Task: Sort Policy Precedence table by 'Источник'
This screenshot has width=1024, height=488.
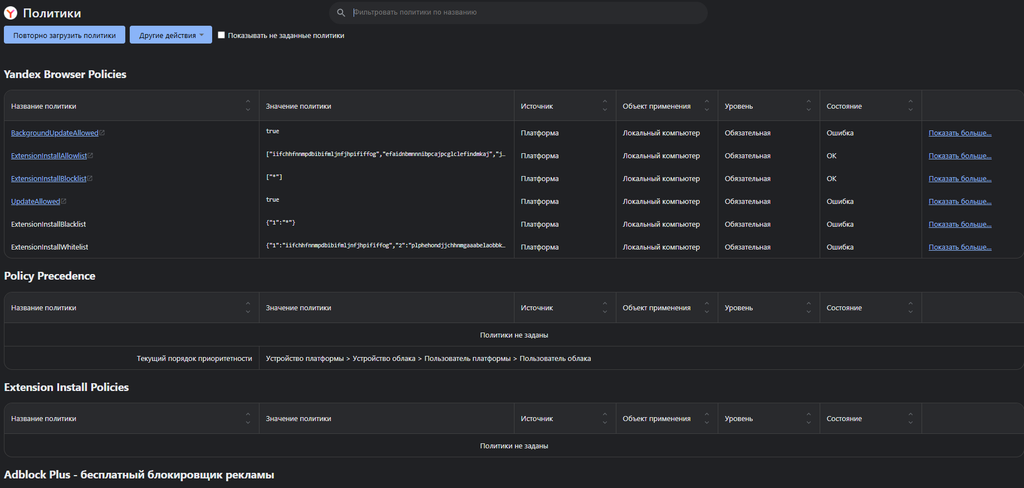Action: coord(605,308)
